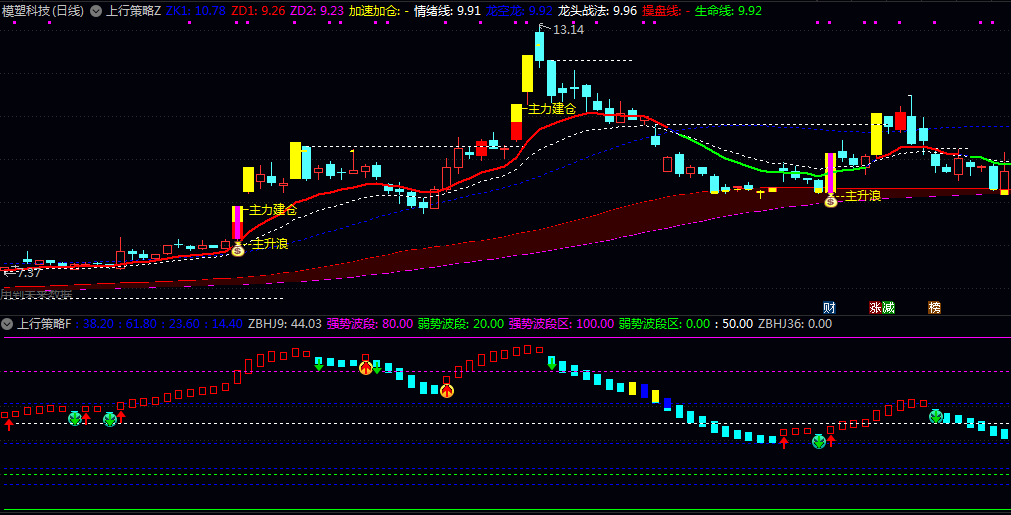Click the first 主力建仓 label near the left
Image resolution: width=1011 pixels, height=515 pixels.
(x=273, y=209)
